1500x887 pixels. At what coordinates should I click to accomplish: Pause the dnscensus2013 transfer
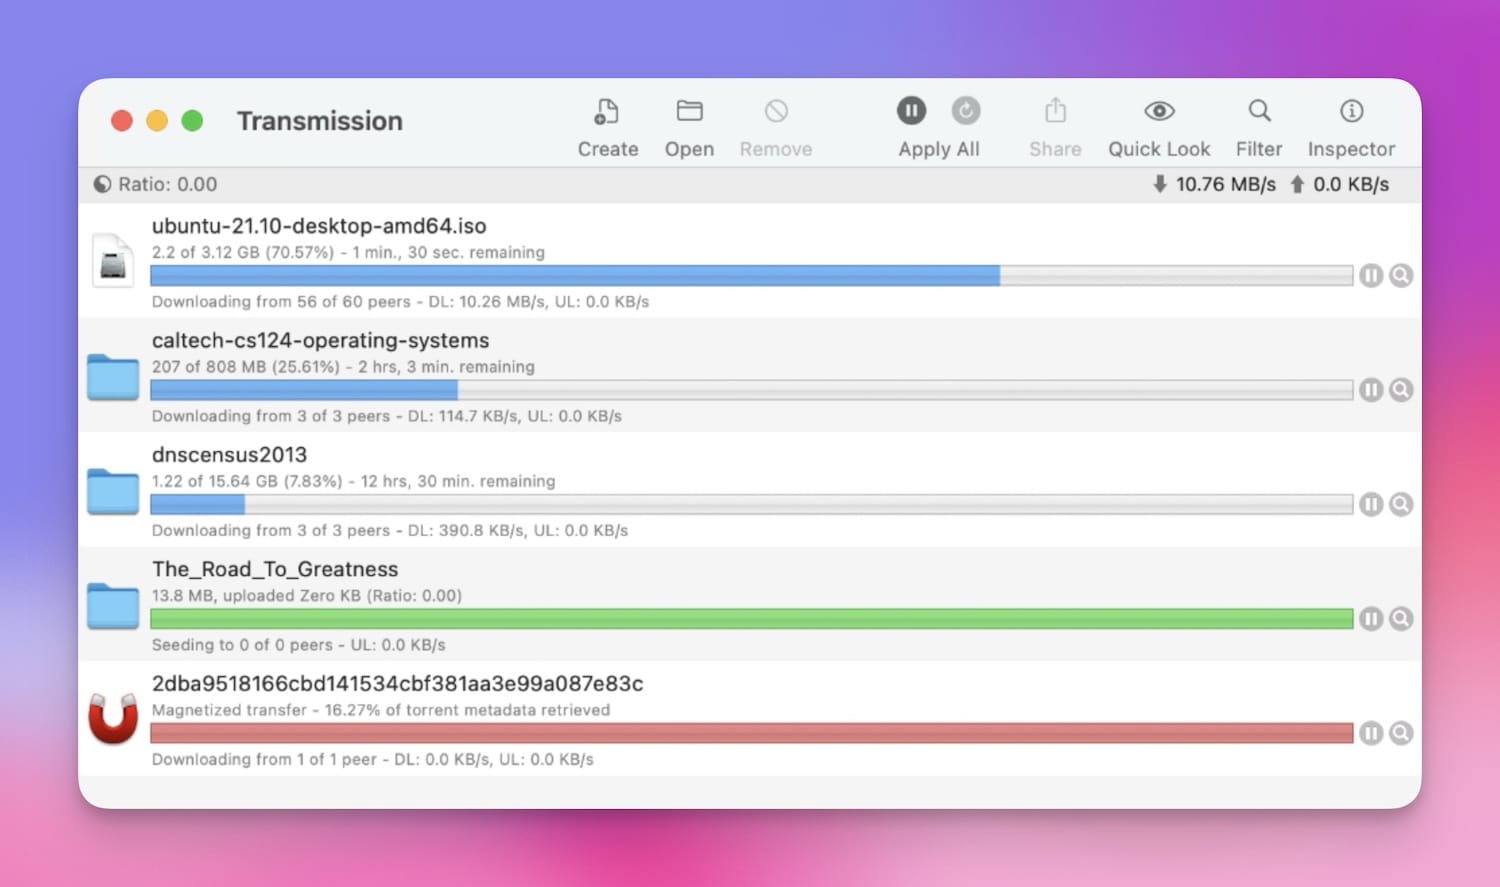[x=1371, y=504]
